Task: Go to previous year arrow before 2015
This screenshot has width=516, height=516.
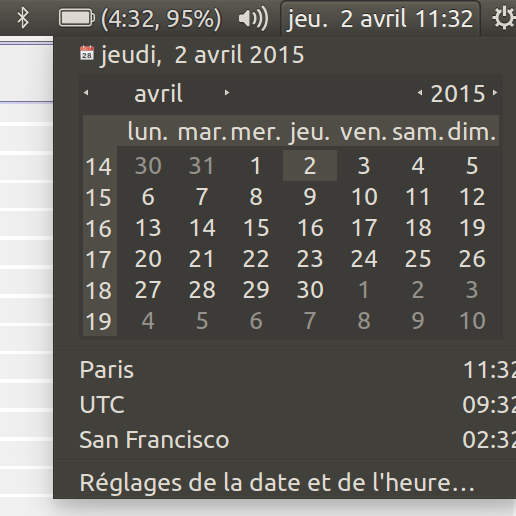Action: (420, 93)
